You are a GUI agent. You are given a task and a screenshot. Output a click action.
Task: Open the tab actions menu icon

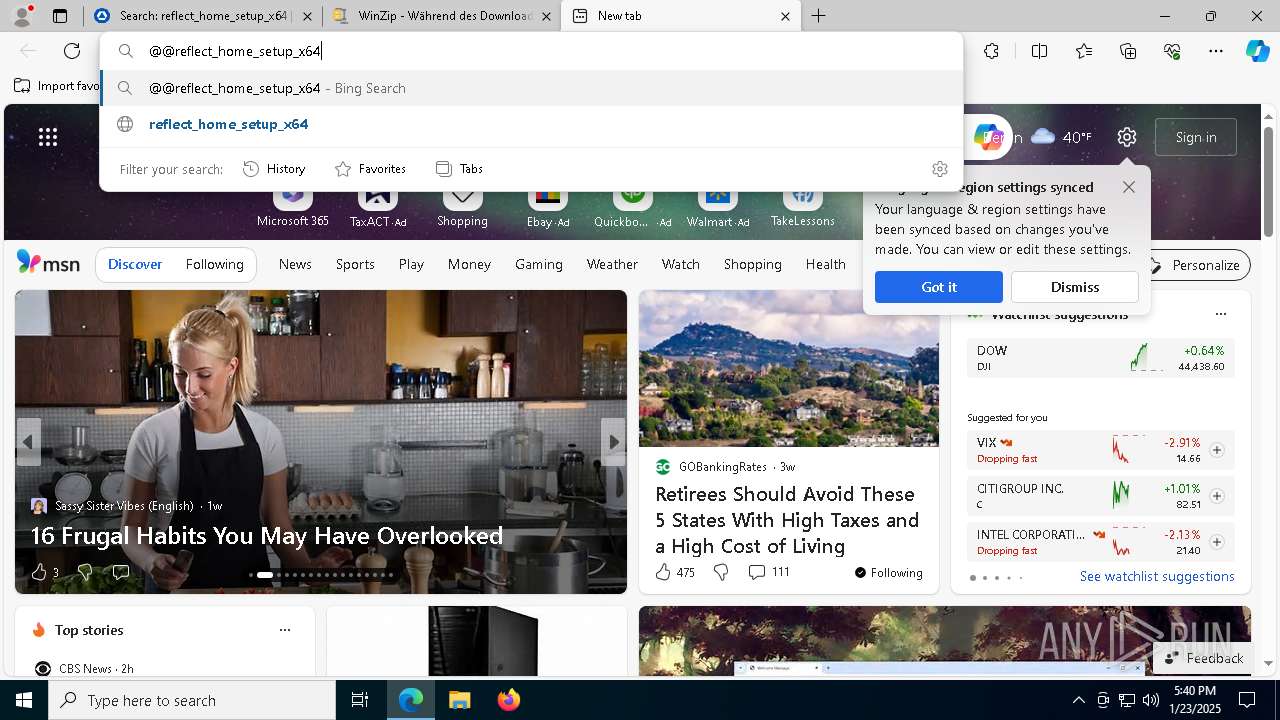(60, 16)
